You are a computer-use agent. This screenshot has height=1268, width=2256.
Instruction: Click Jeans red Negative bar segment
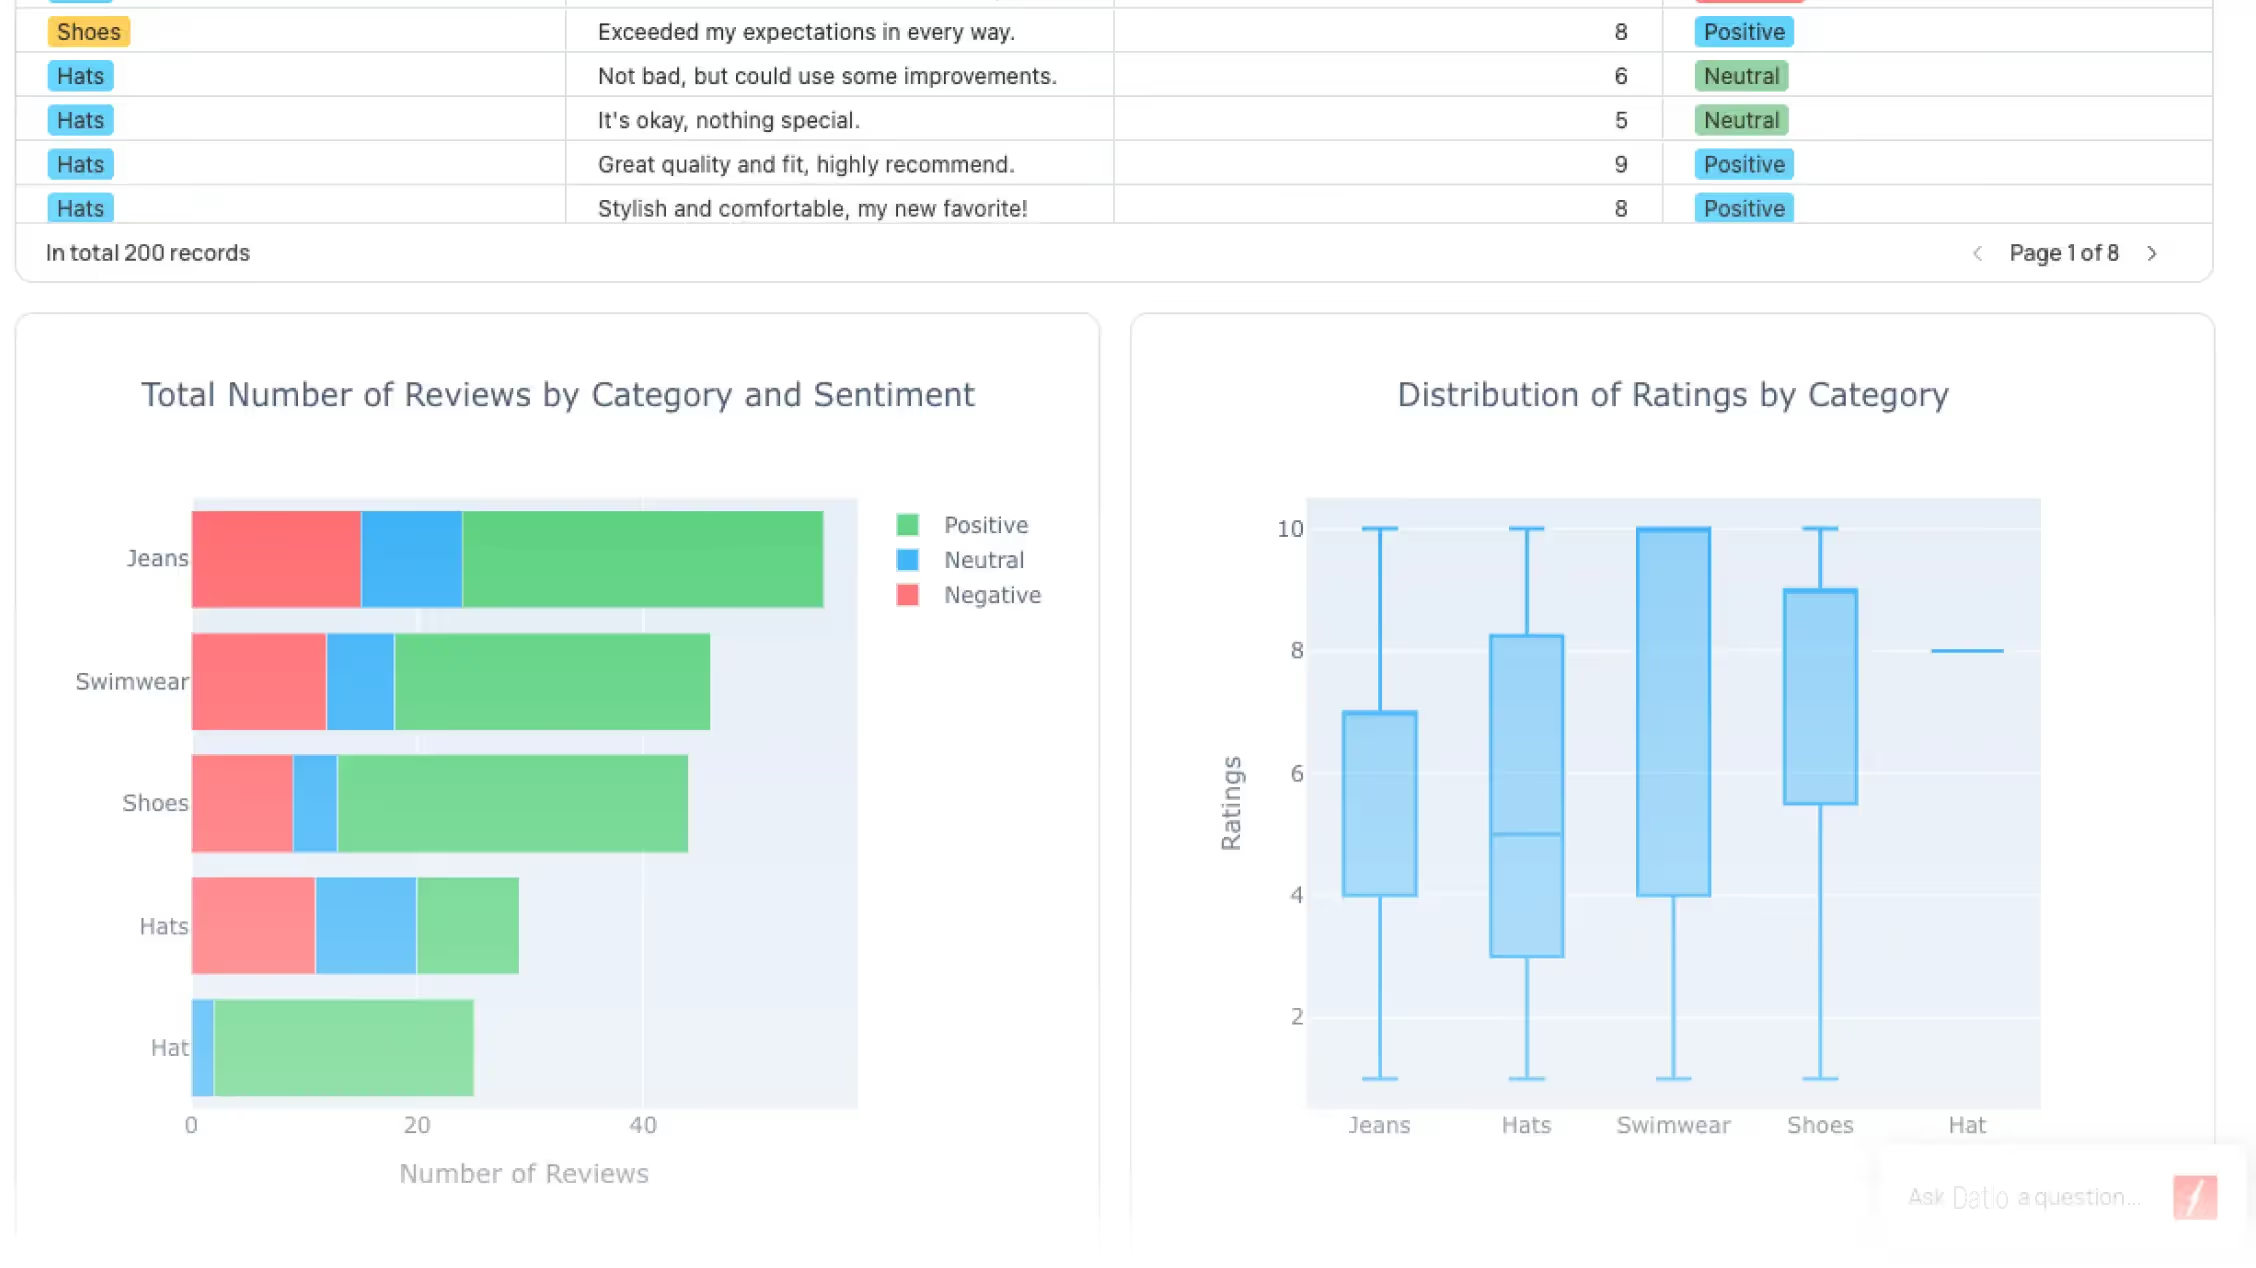tap(276, 559)
